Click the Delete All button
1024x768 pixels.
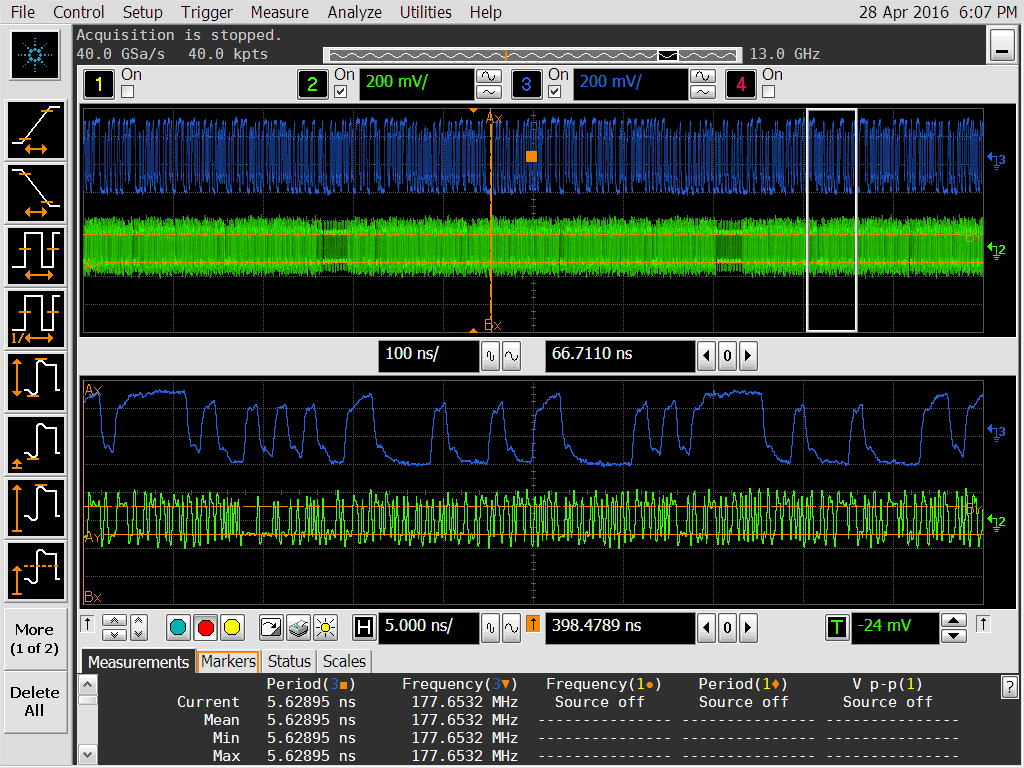[34, 701]
